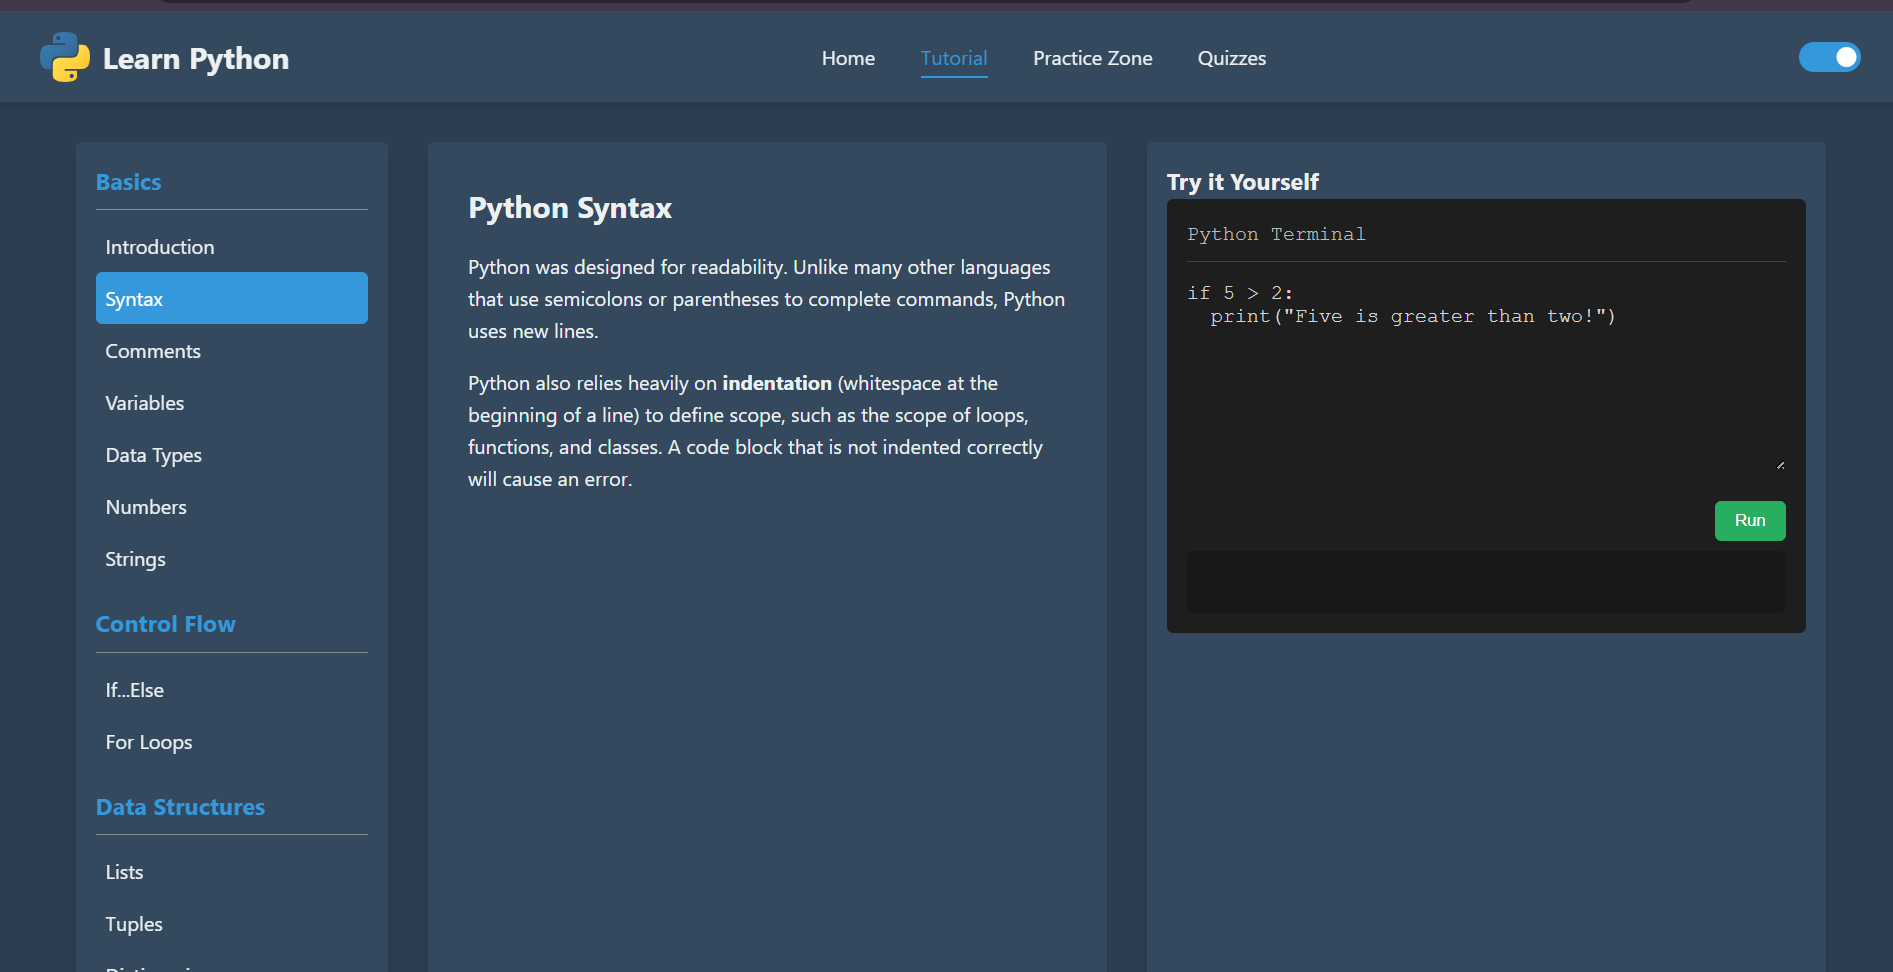Open the Home page
Viewport: 1893px width, 972px height.
click(x=848, y=58)
